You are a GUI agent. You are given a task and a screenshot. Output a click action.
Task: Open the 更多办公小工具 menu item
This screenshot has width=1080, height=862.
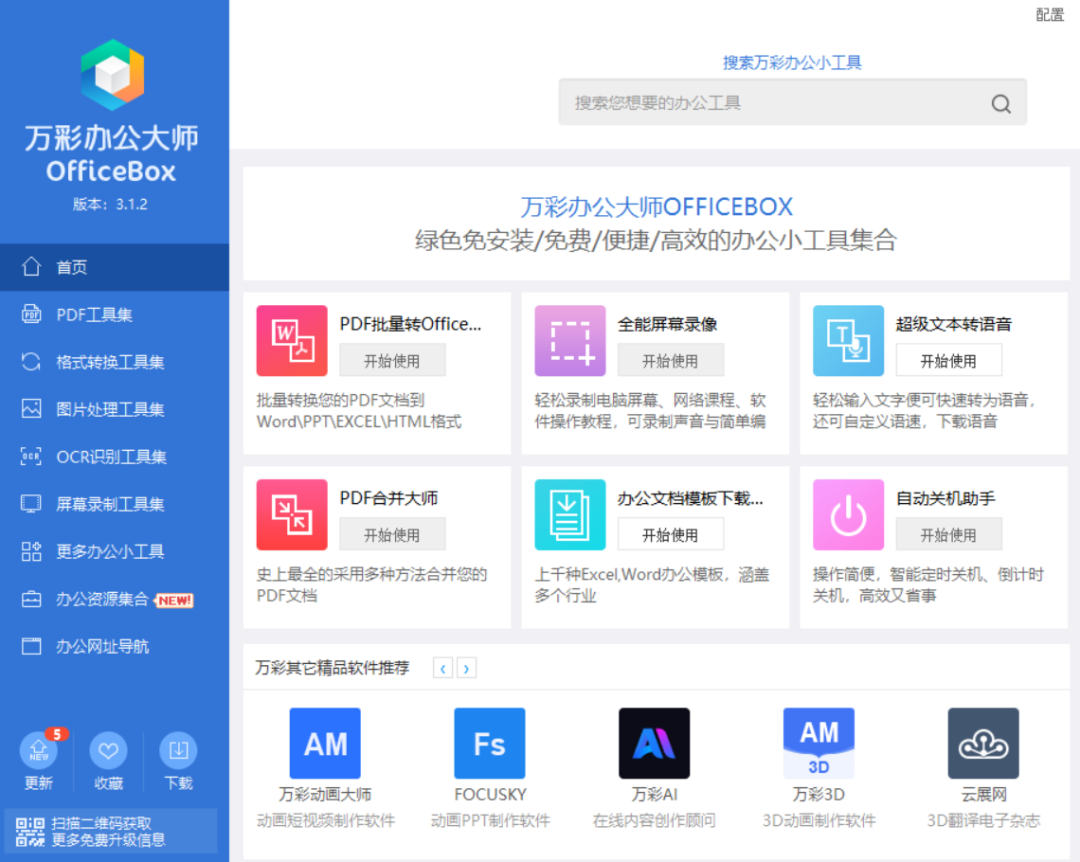(114, 551)
